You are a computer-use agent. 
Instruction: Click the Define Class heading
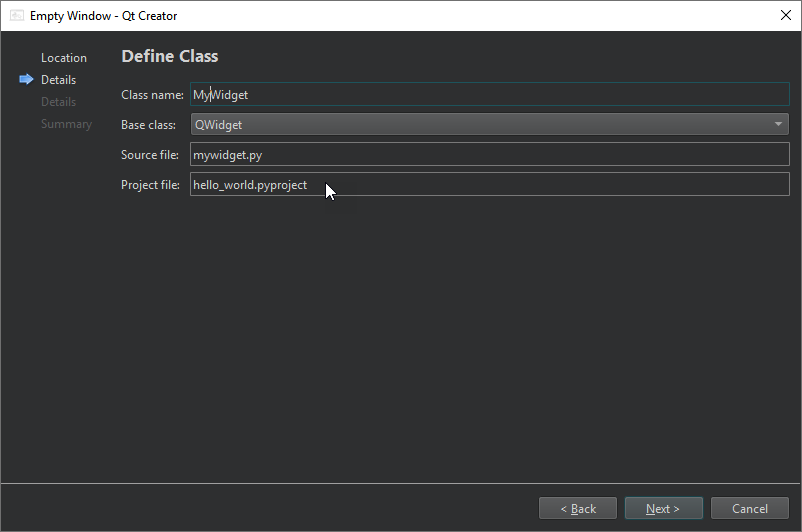170,57
